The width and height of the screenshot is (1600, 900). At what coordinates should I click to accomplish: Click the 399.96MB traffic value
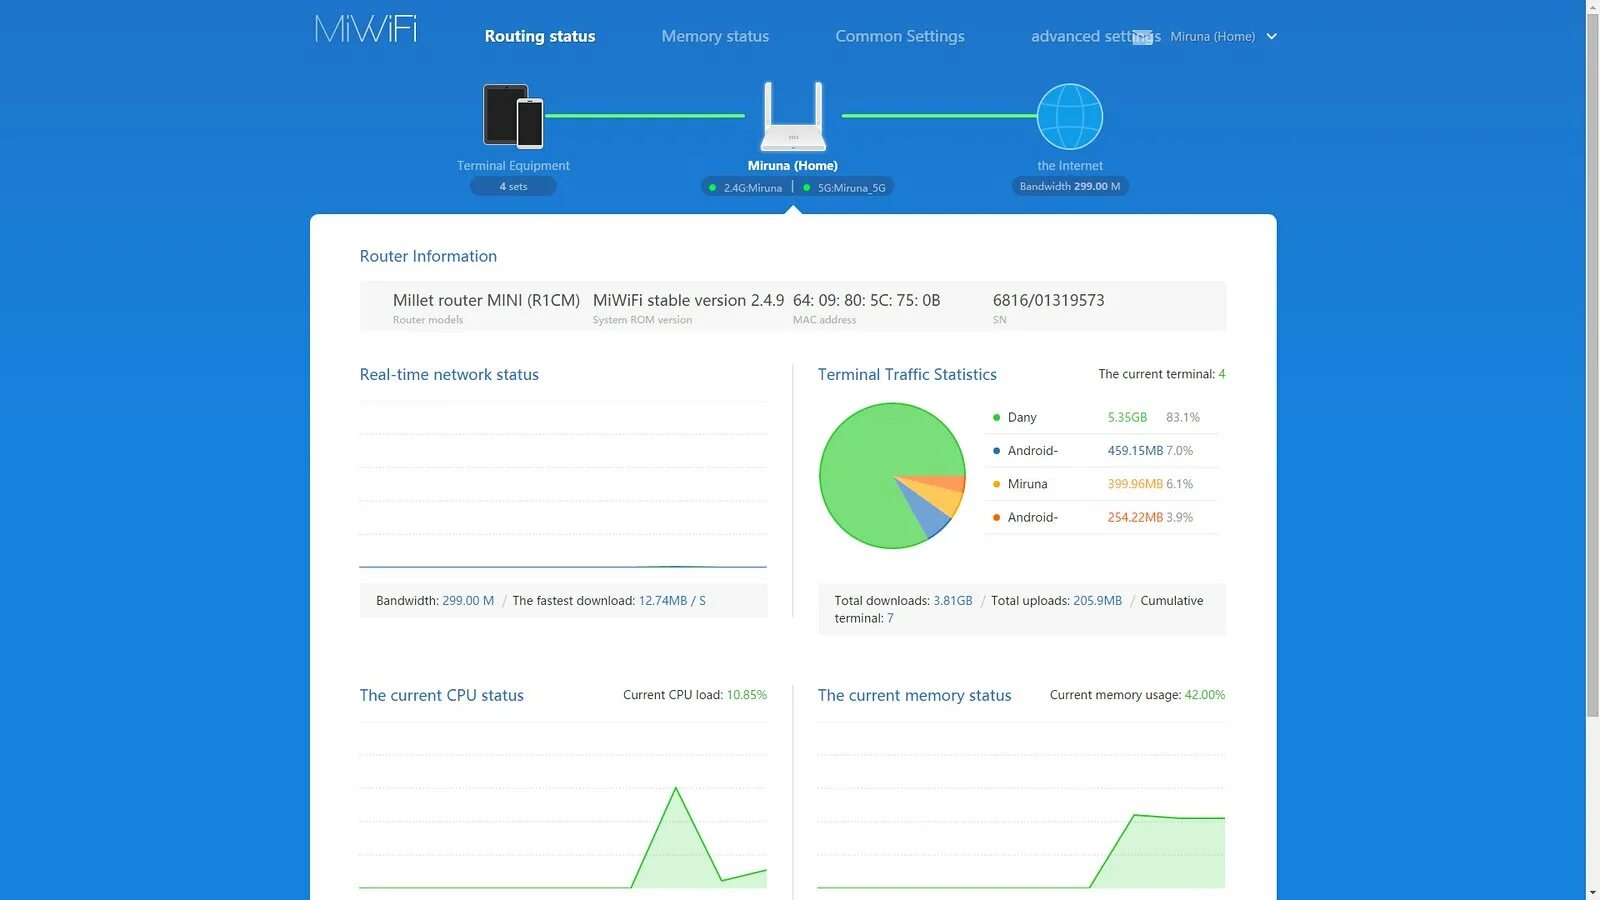[1135, 484]
